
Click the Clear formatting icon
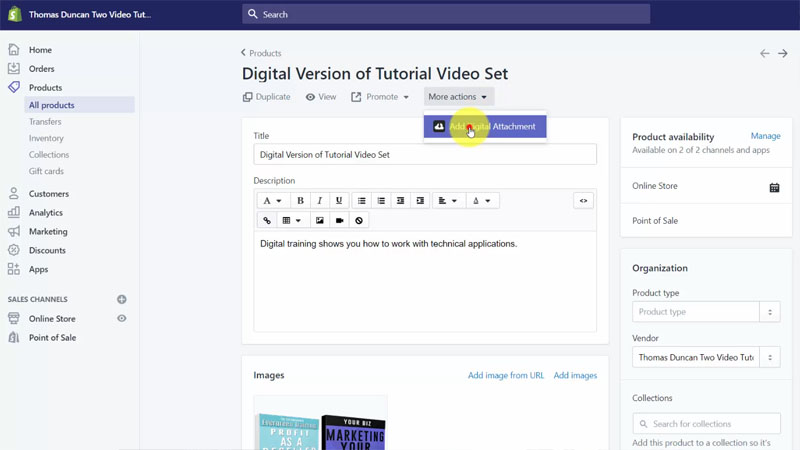[359, 220]
